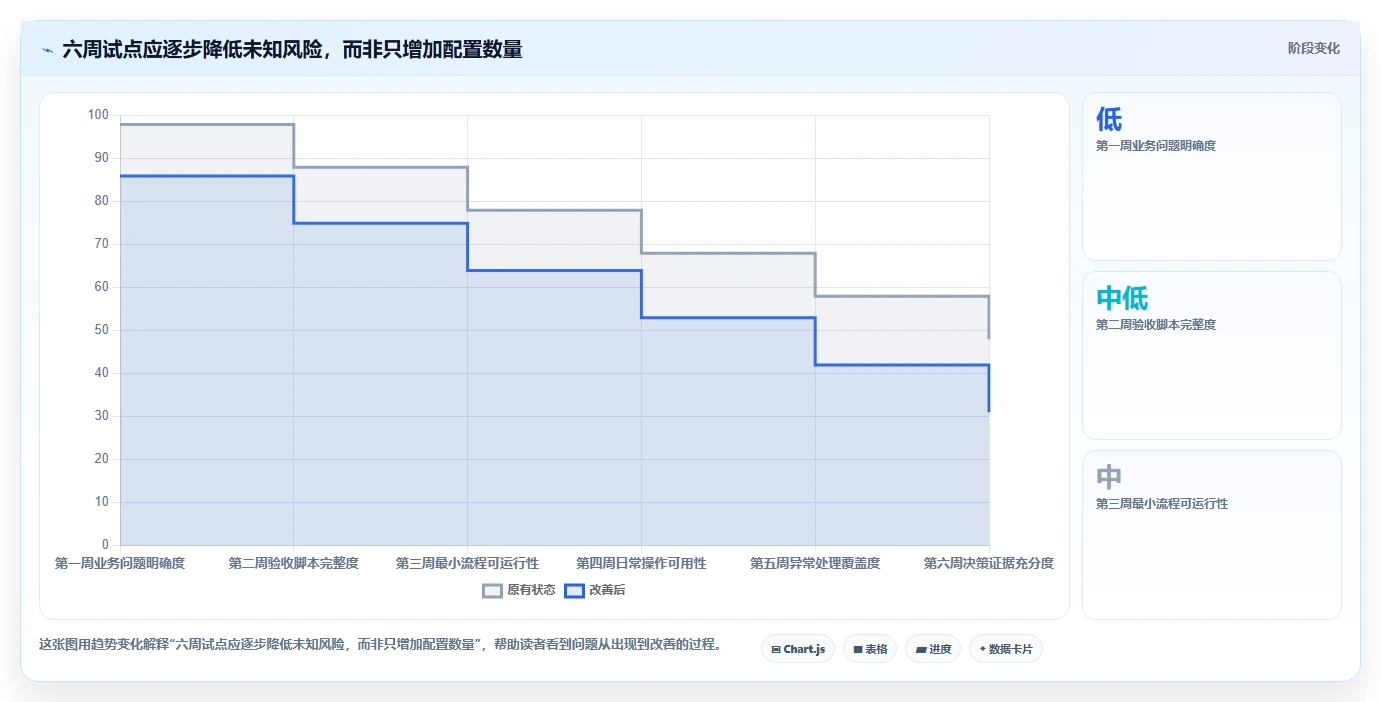Select the 进度 tag
The width and height of the screenshot is (1381, 702).
click(933, 649)
